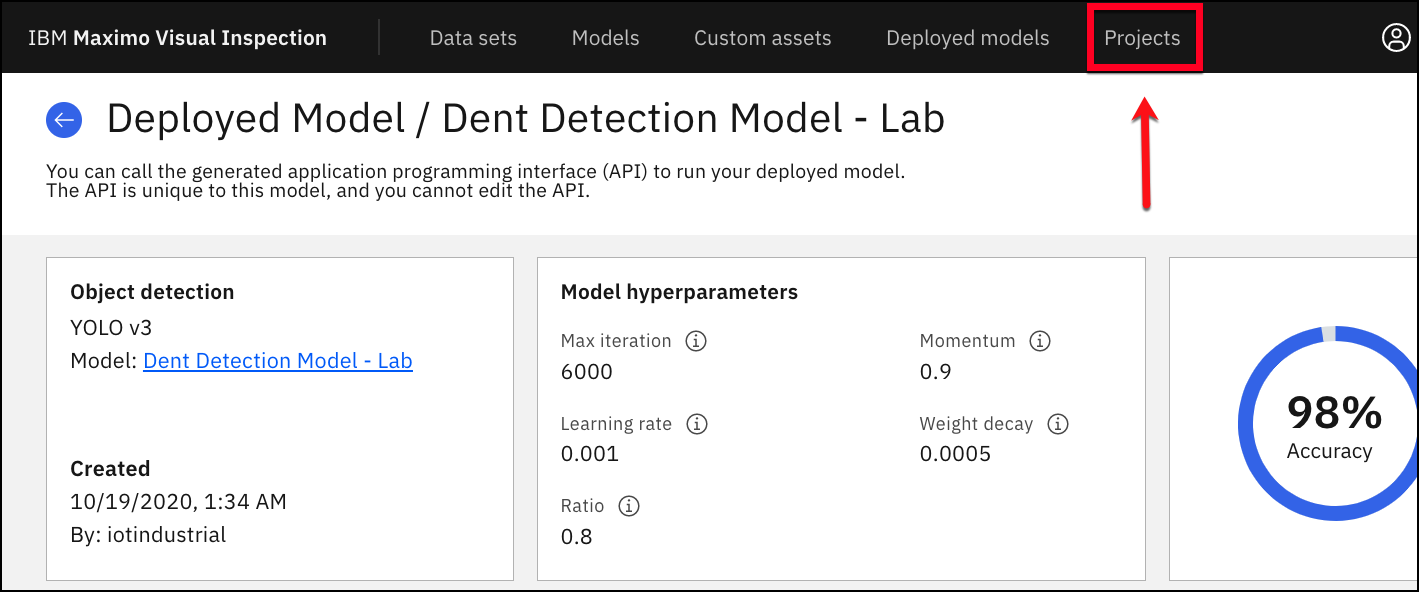Select the Weight decay value 0.0005
1419x592 pixels.
click(955, 454)
